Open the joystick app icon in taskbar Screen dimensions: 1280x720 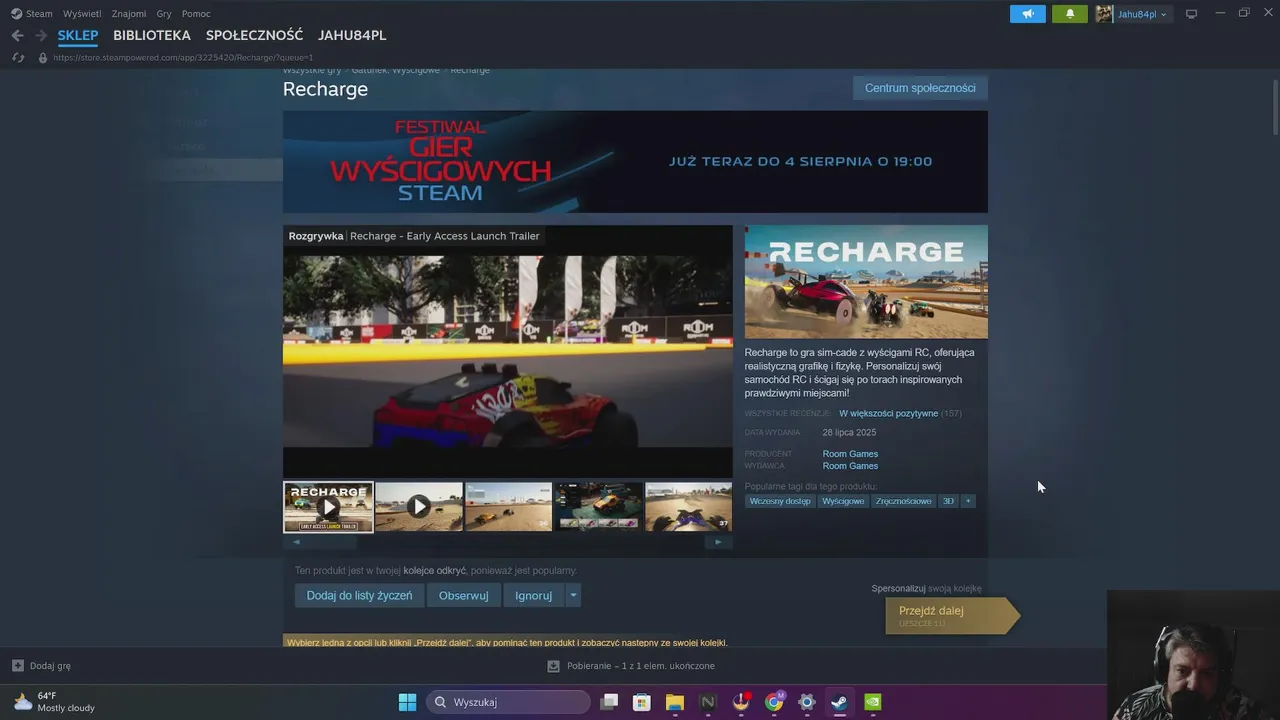pyautogui.click(x=741, y=702)
